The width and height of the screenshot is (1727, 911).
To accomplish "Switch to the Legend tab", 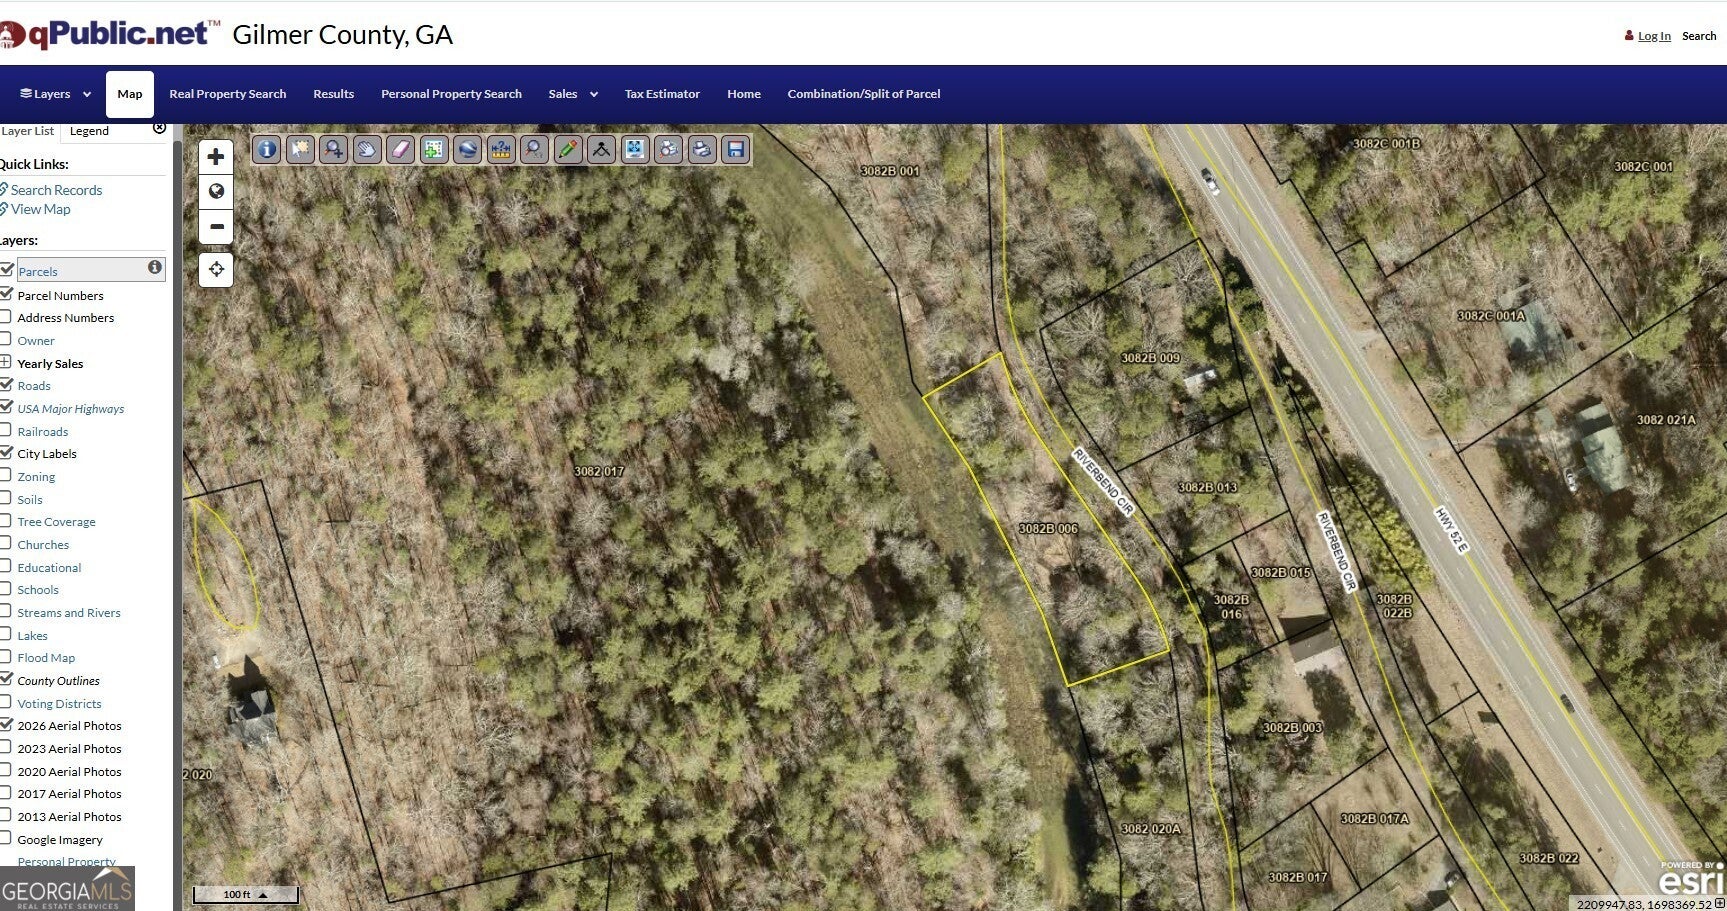I will [x=89, y=131].
